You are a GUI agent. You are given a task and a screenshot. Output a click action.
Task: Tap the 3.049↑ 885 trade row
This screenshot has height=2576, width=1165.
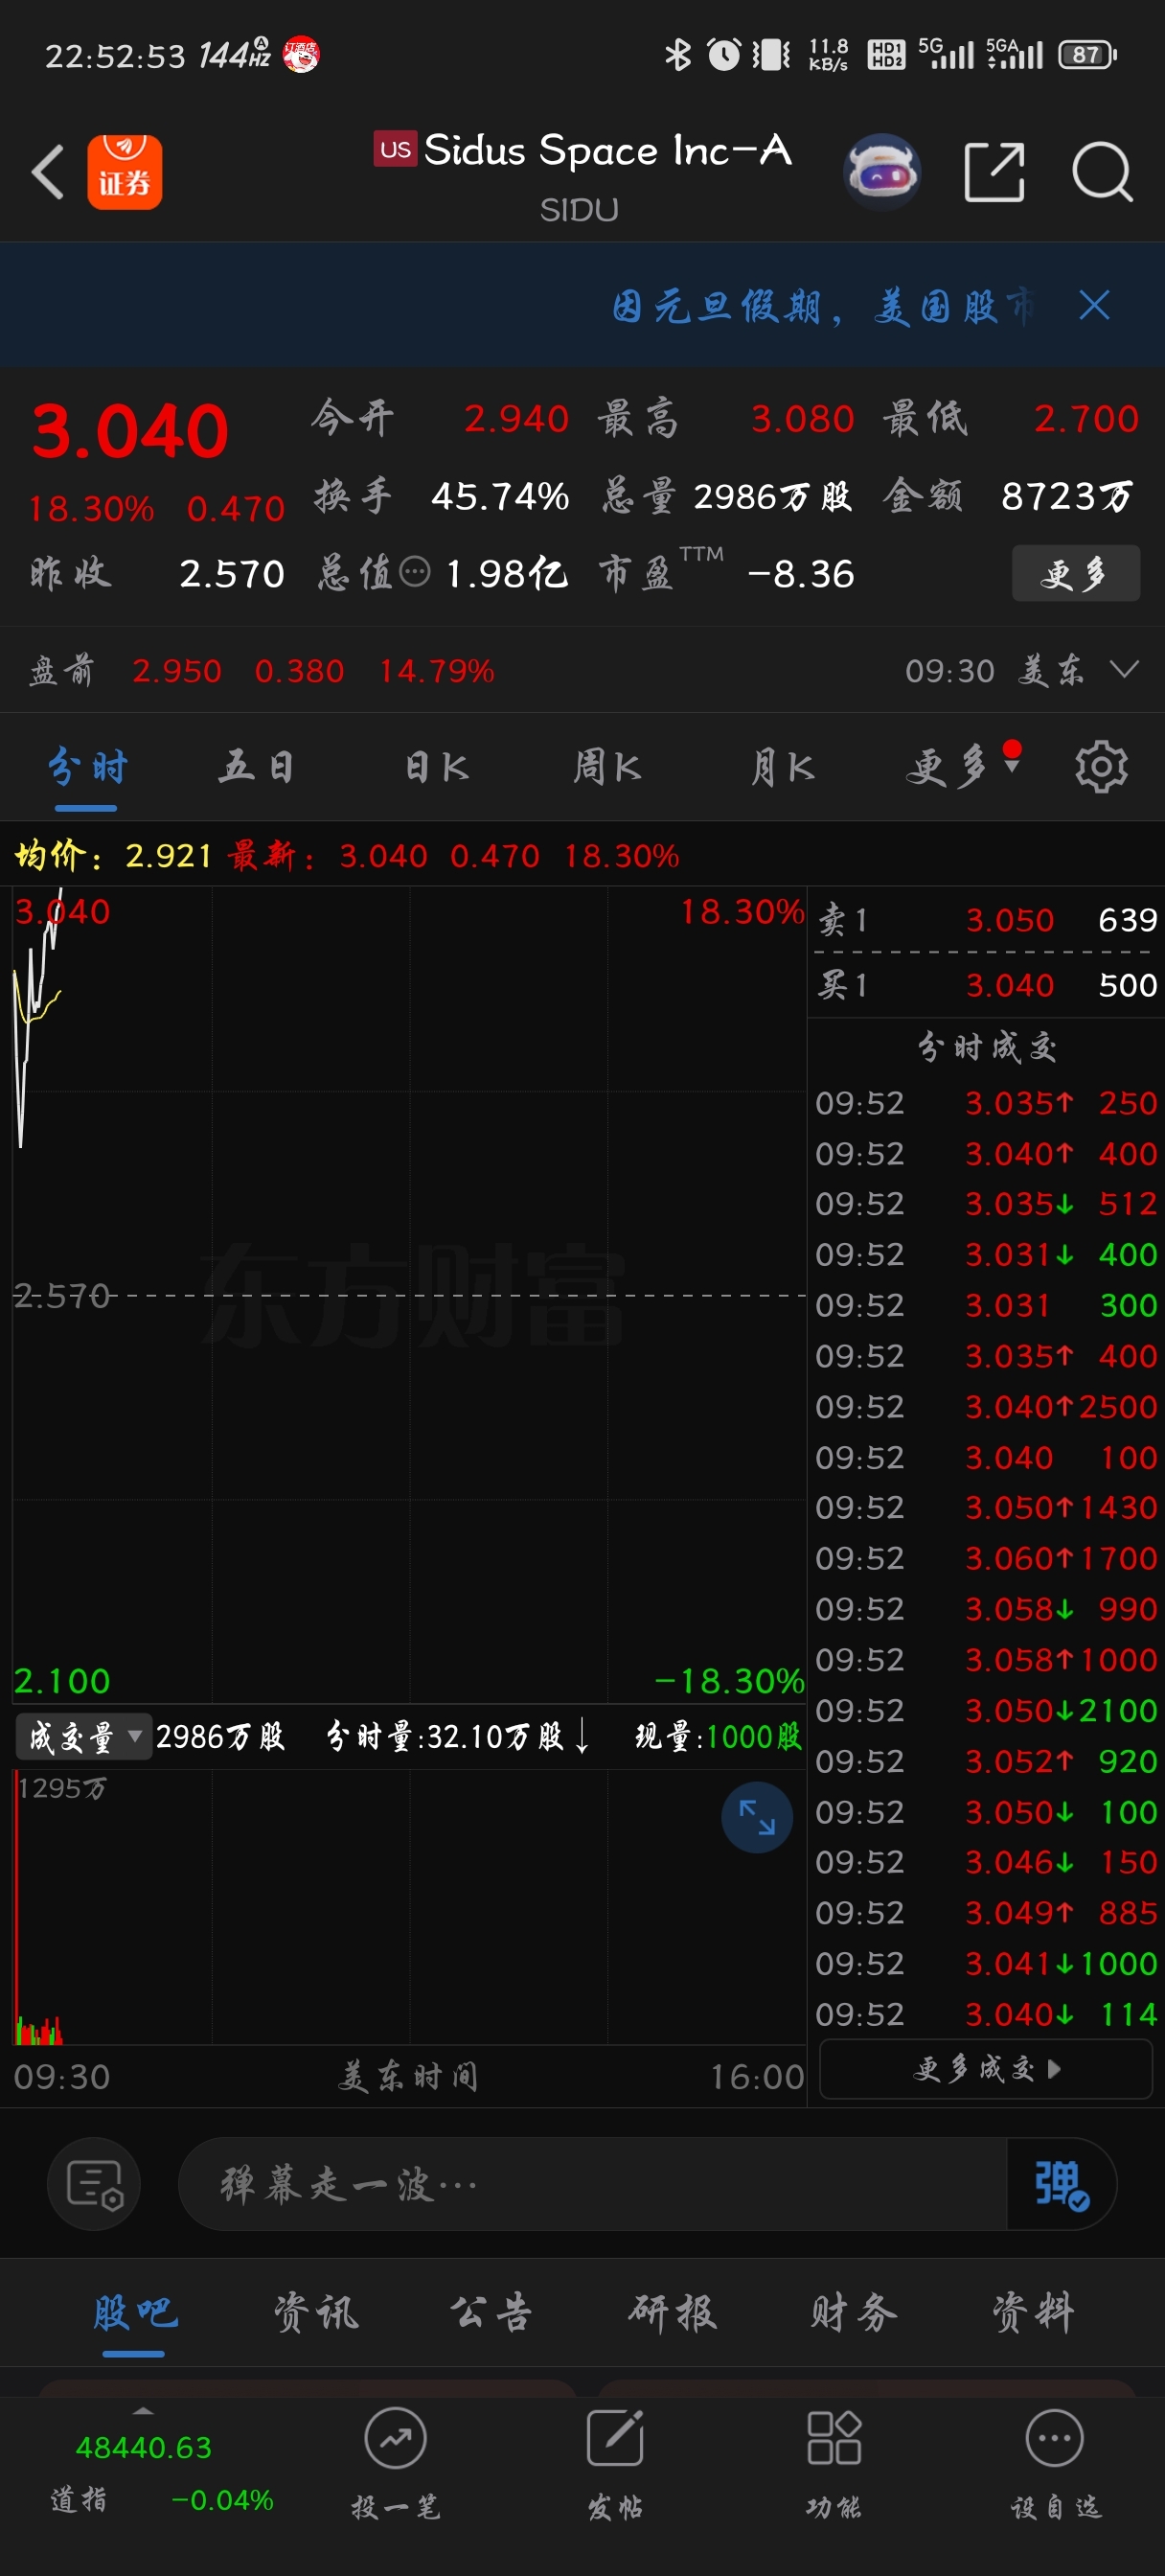[986, 1912]
